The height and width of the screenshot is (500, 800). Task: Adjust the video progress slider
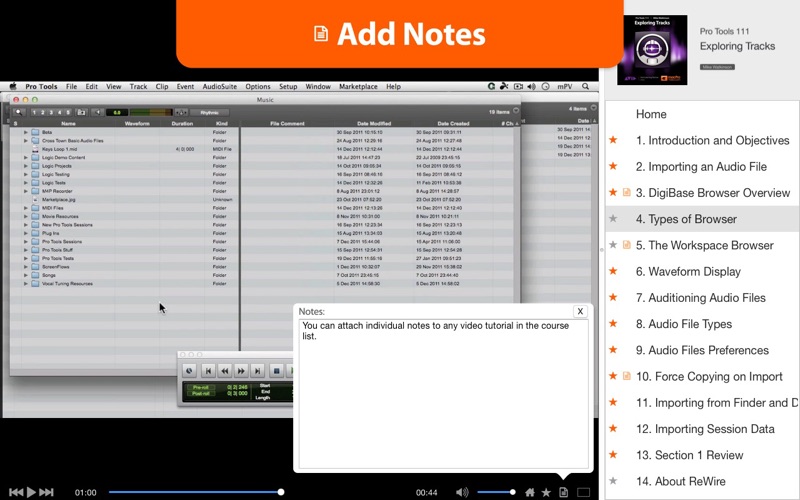point(196,492)
